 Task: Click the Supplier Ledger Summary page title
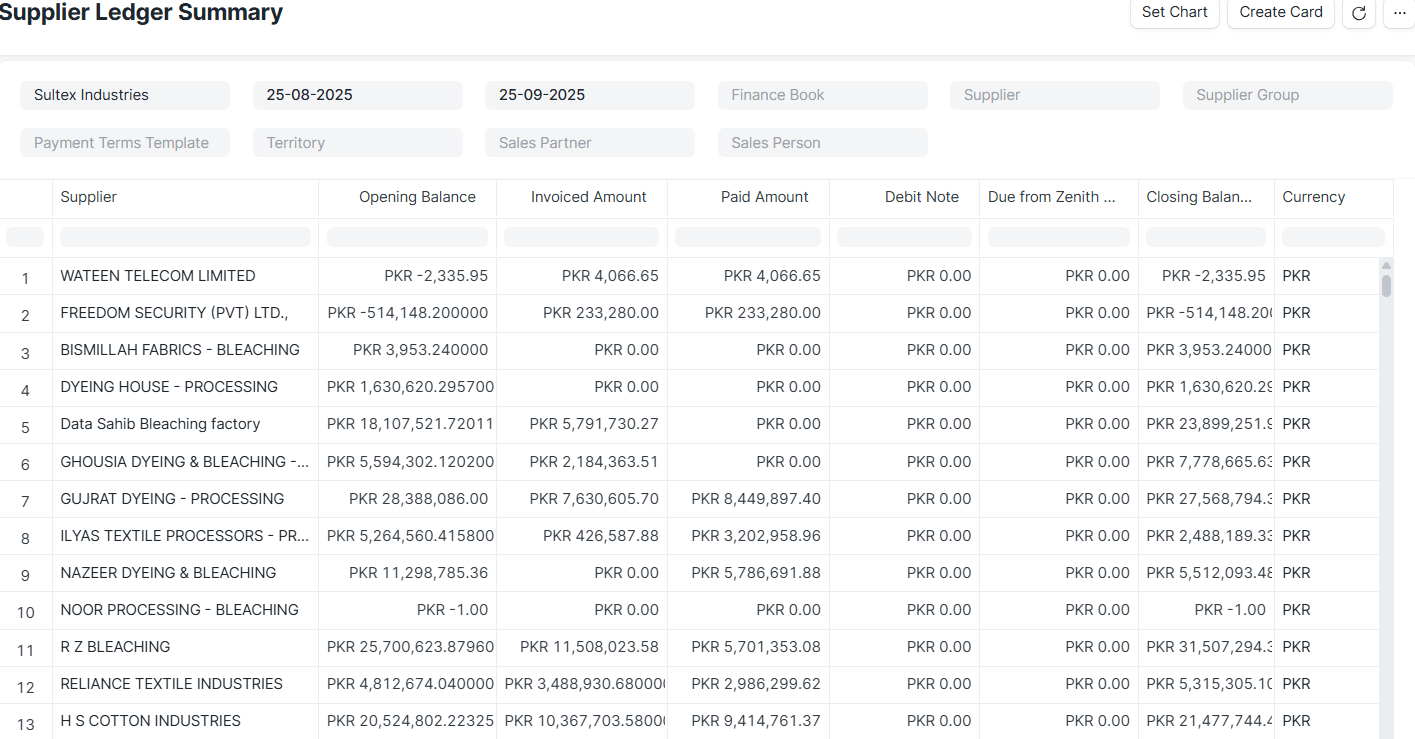pyautogui.click(x=141, y=13)
